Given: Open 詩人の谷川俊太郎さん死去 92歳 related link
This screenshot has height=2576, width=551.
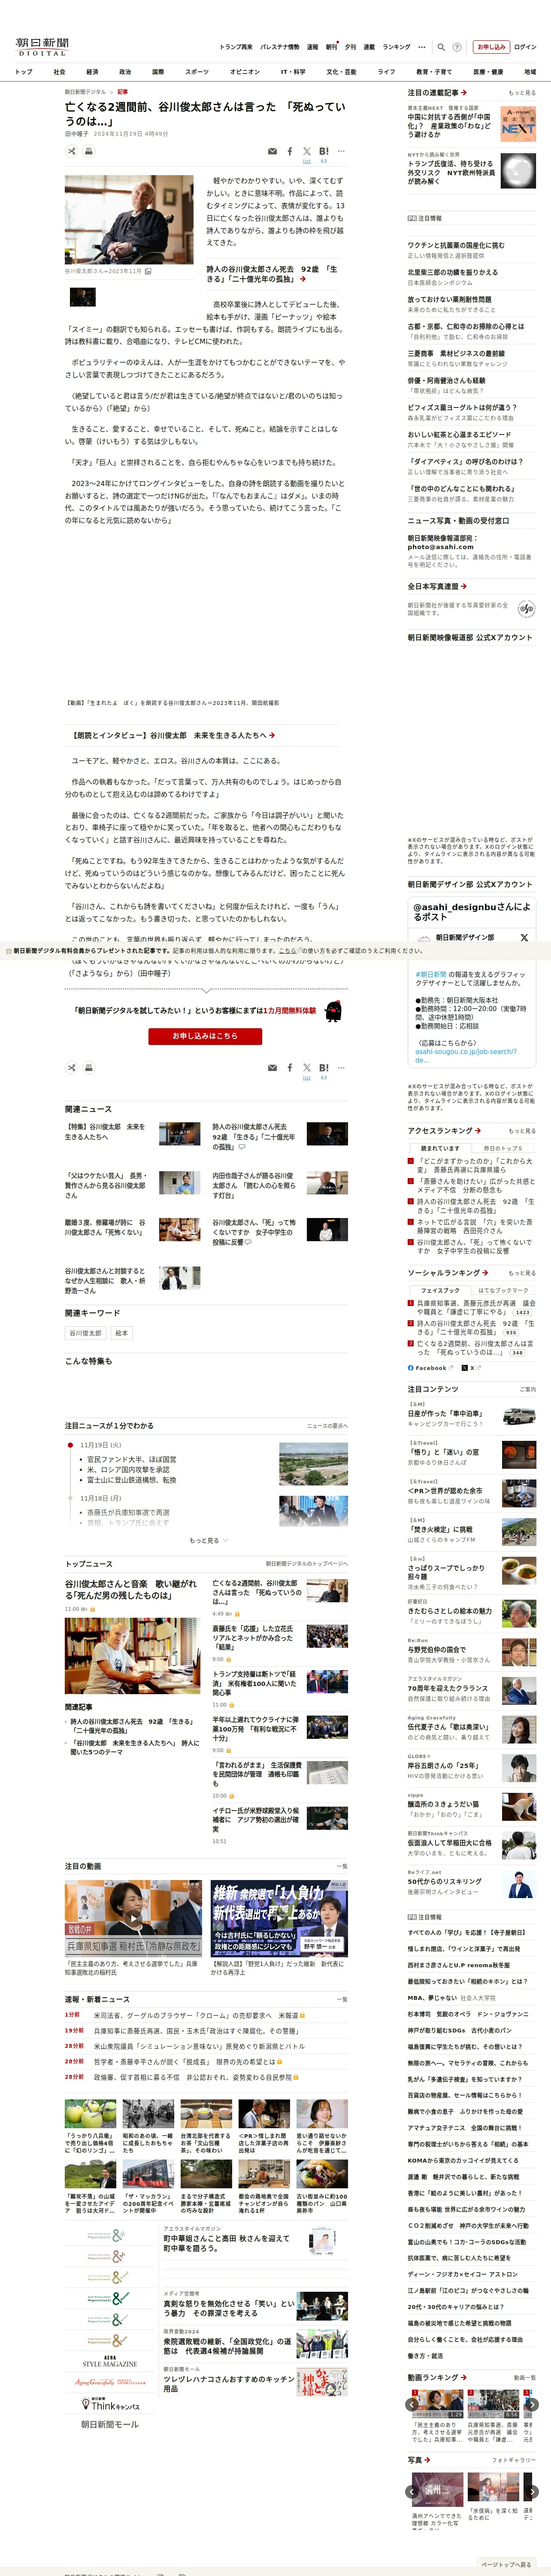Looking at the screenshot, I should pyautogui.click(x=272, y=274).
